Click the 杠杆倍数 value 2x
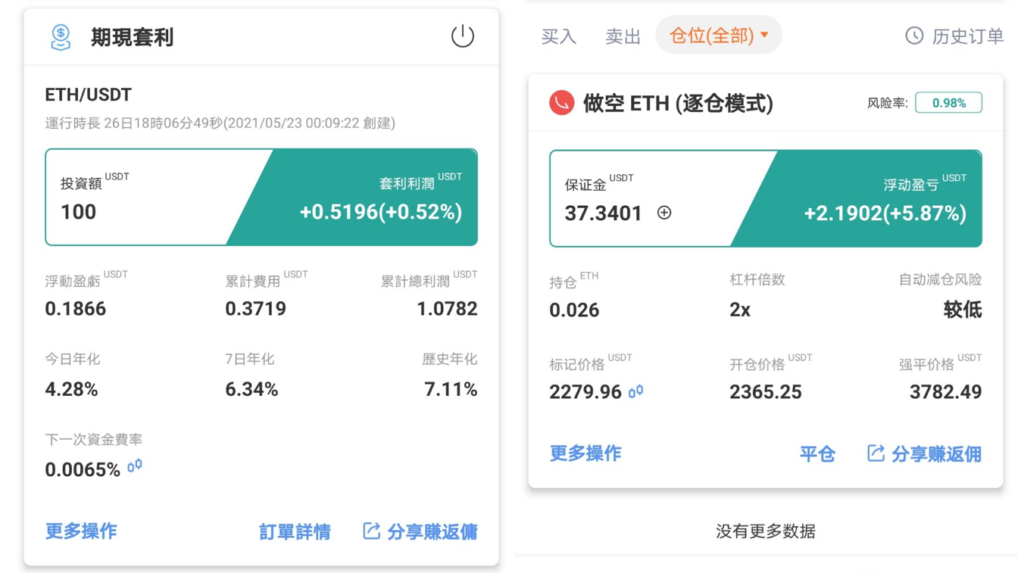The height and width of the screenshot is (573, 1024). (740, 310)
